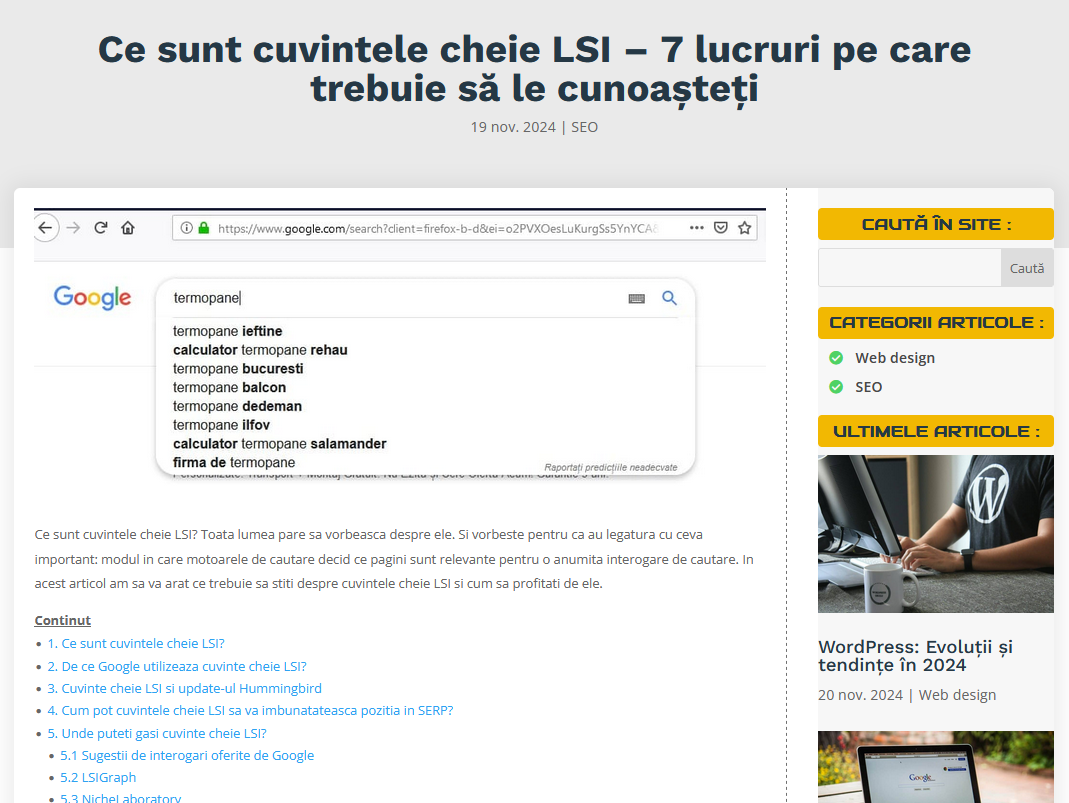Type in the site search input field
The height and width of the screenshot is (803, 1069).
[909, 268]
